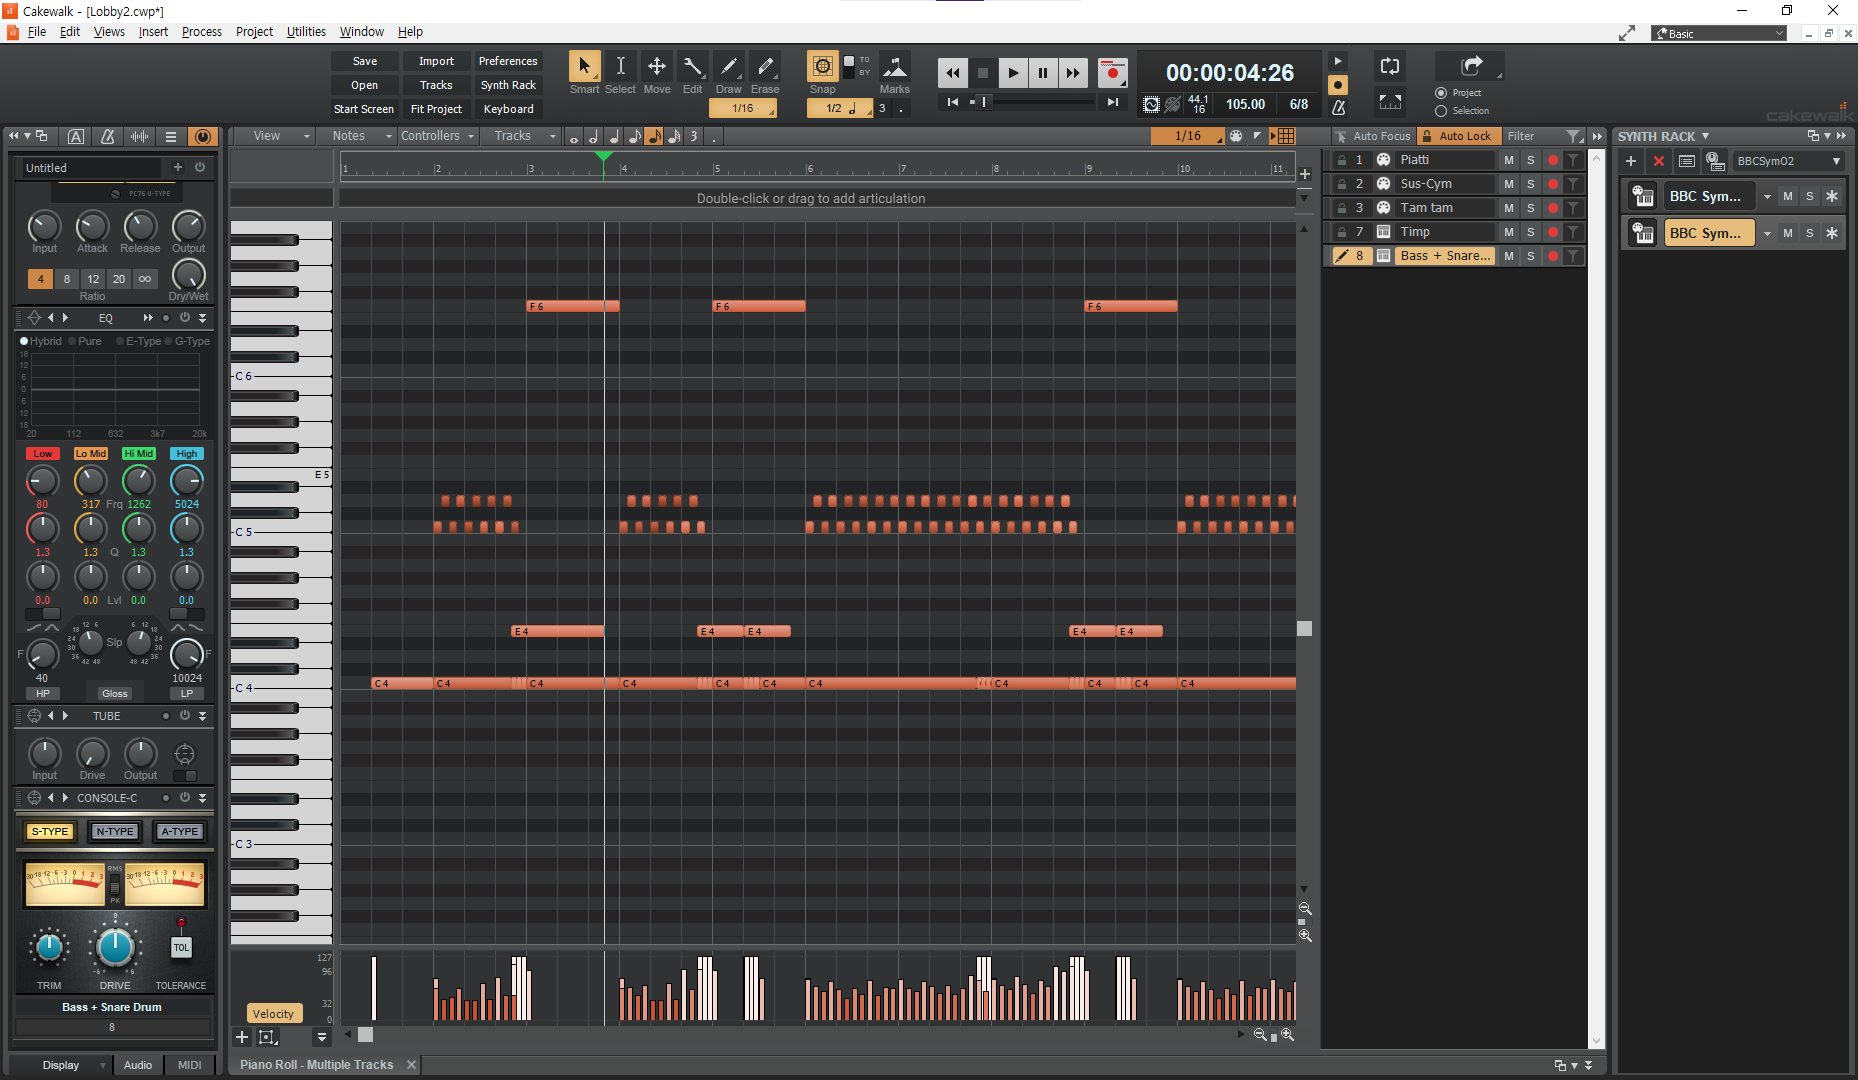Add a synth in Synth Rack
Viewport: 1858px width, 1080px height.
1631,161
